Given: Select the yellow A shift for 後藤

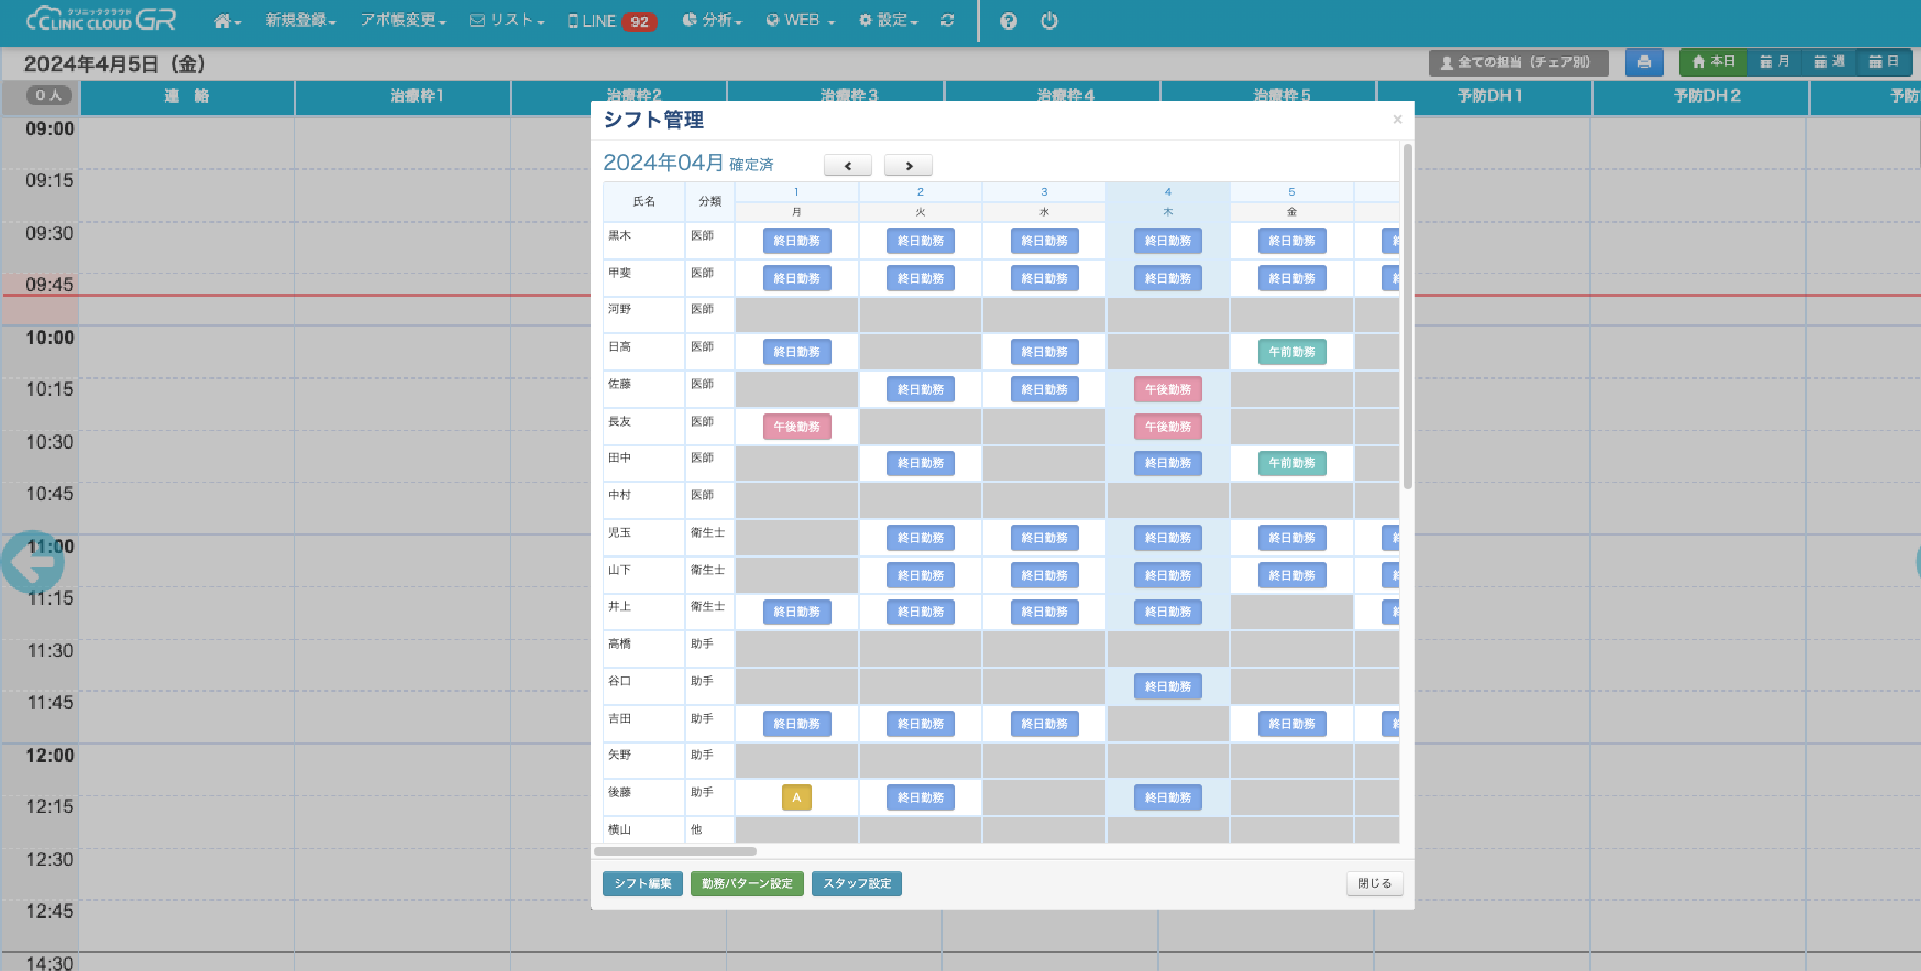Looking at the screenshot, I should (x=796, y=798).
